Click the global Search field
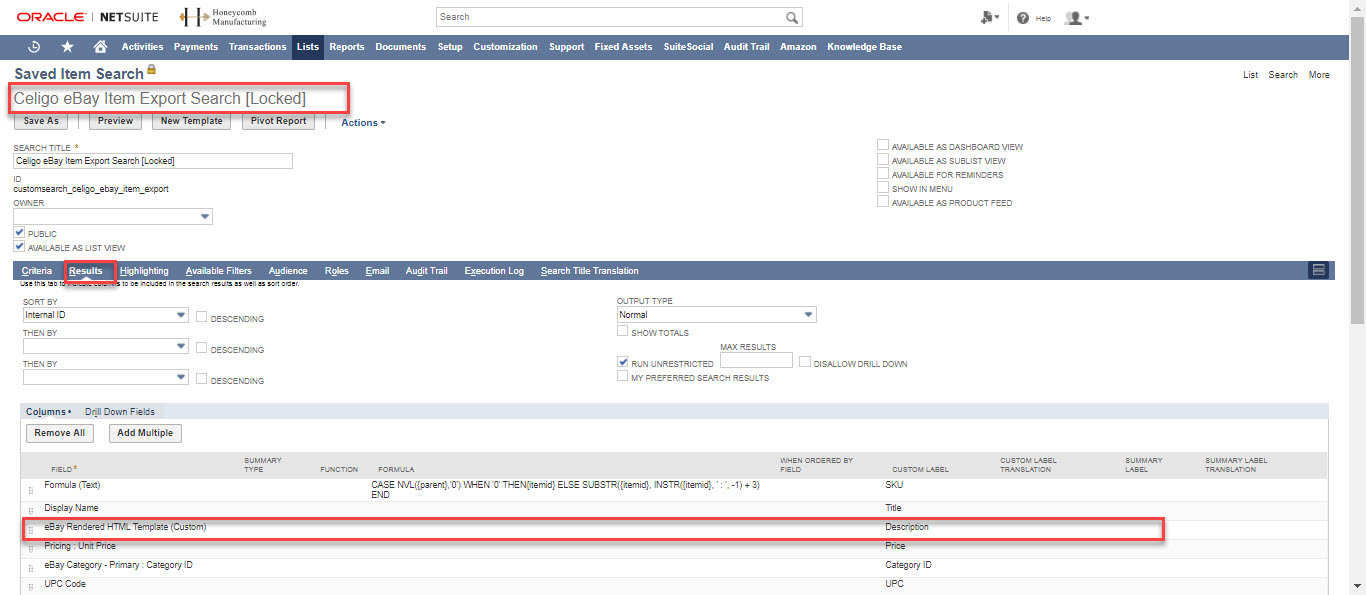The height and width of the screenshot is (595, 1366). (610, 17)
